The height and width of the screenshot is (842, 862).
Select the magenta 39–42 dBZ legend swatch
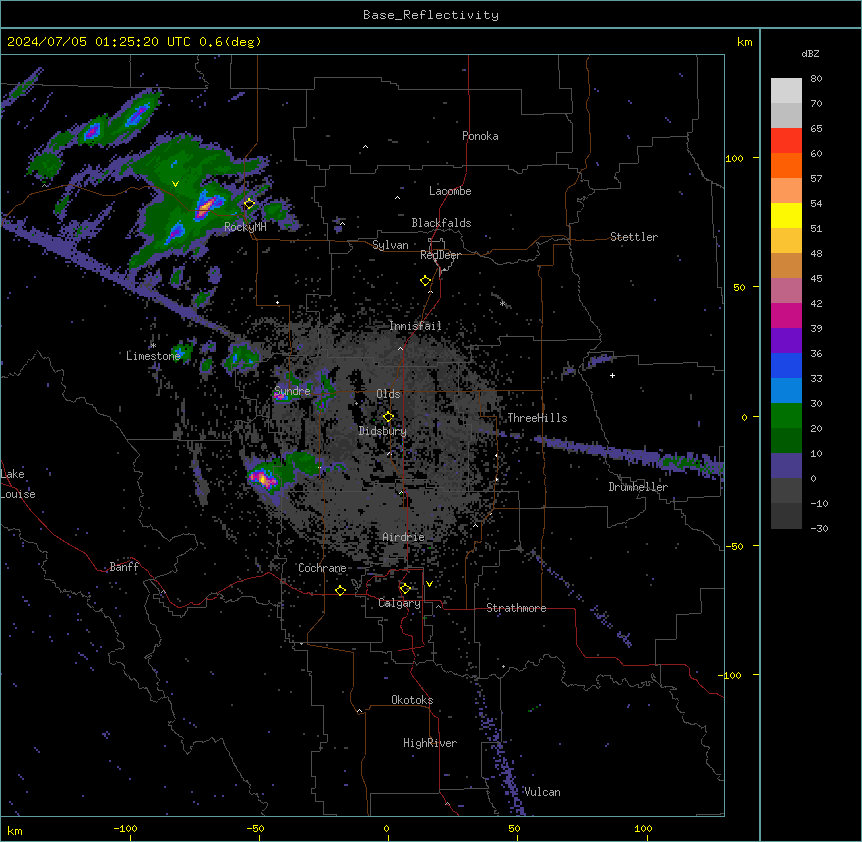click(x=786, y=315)
